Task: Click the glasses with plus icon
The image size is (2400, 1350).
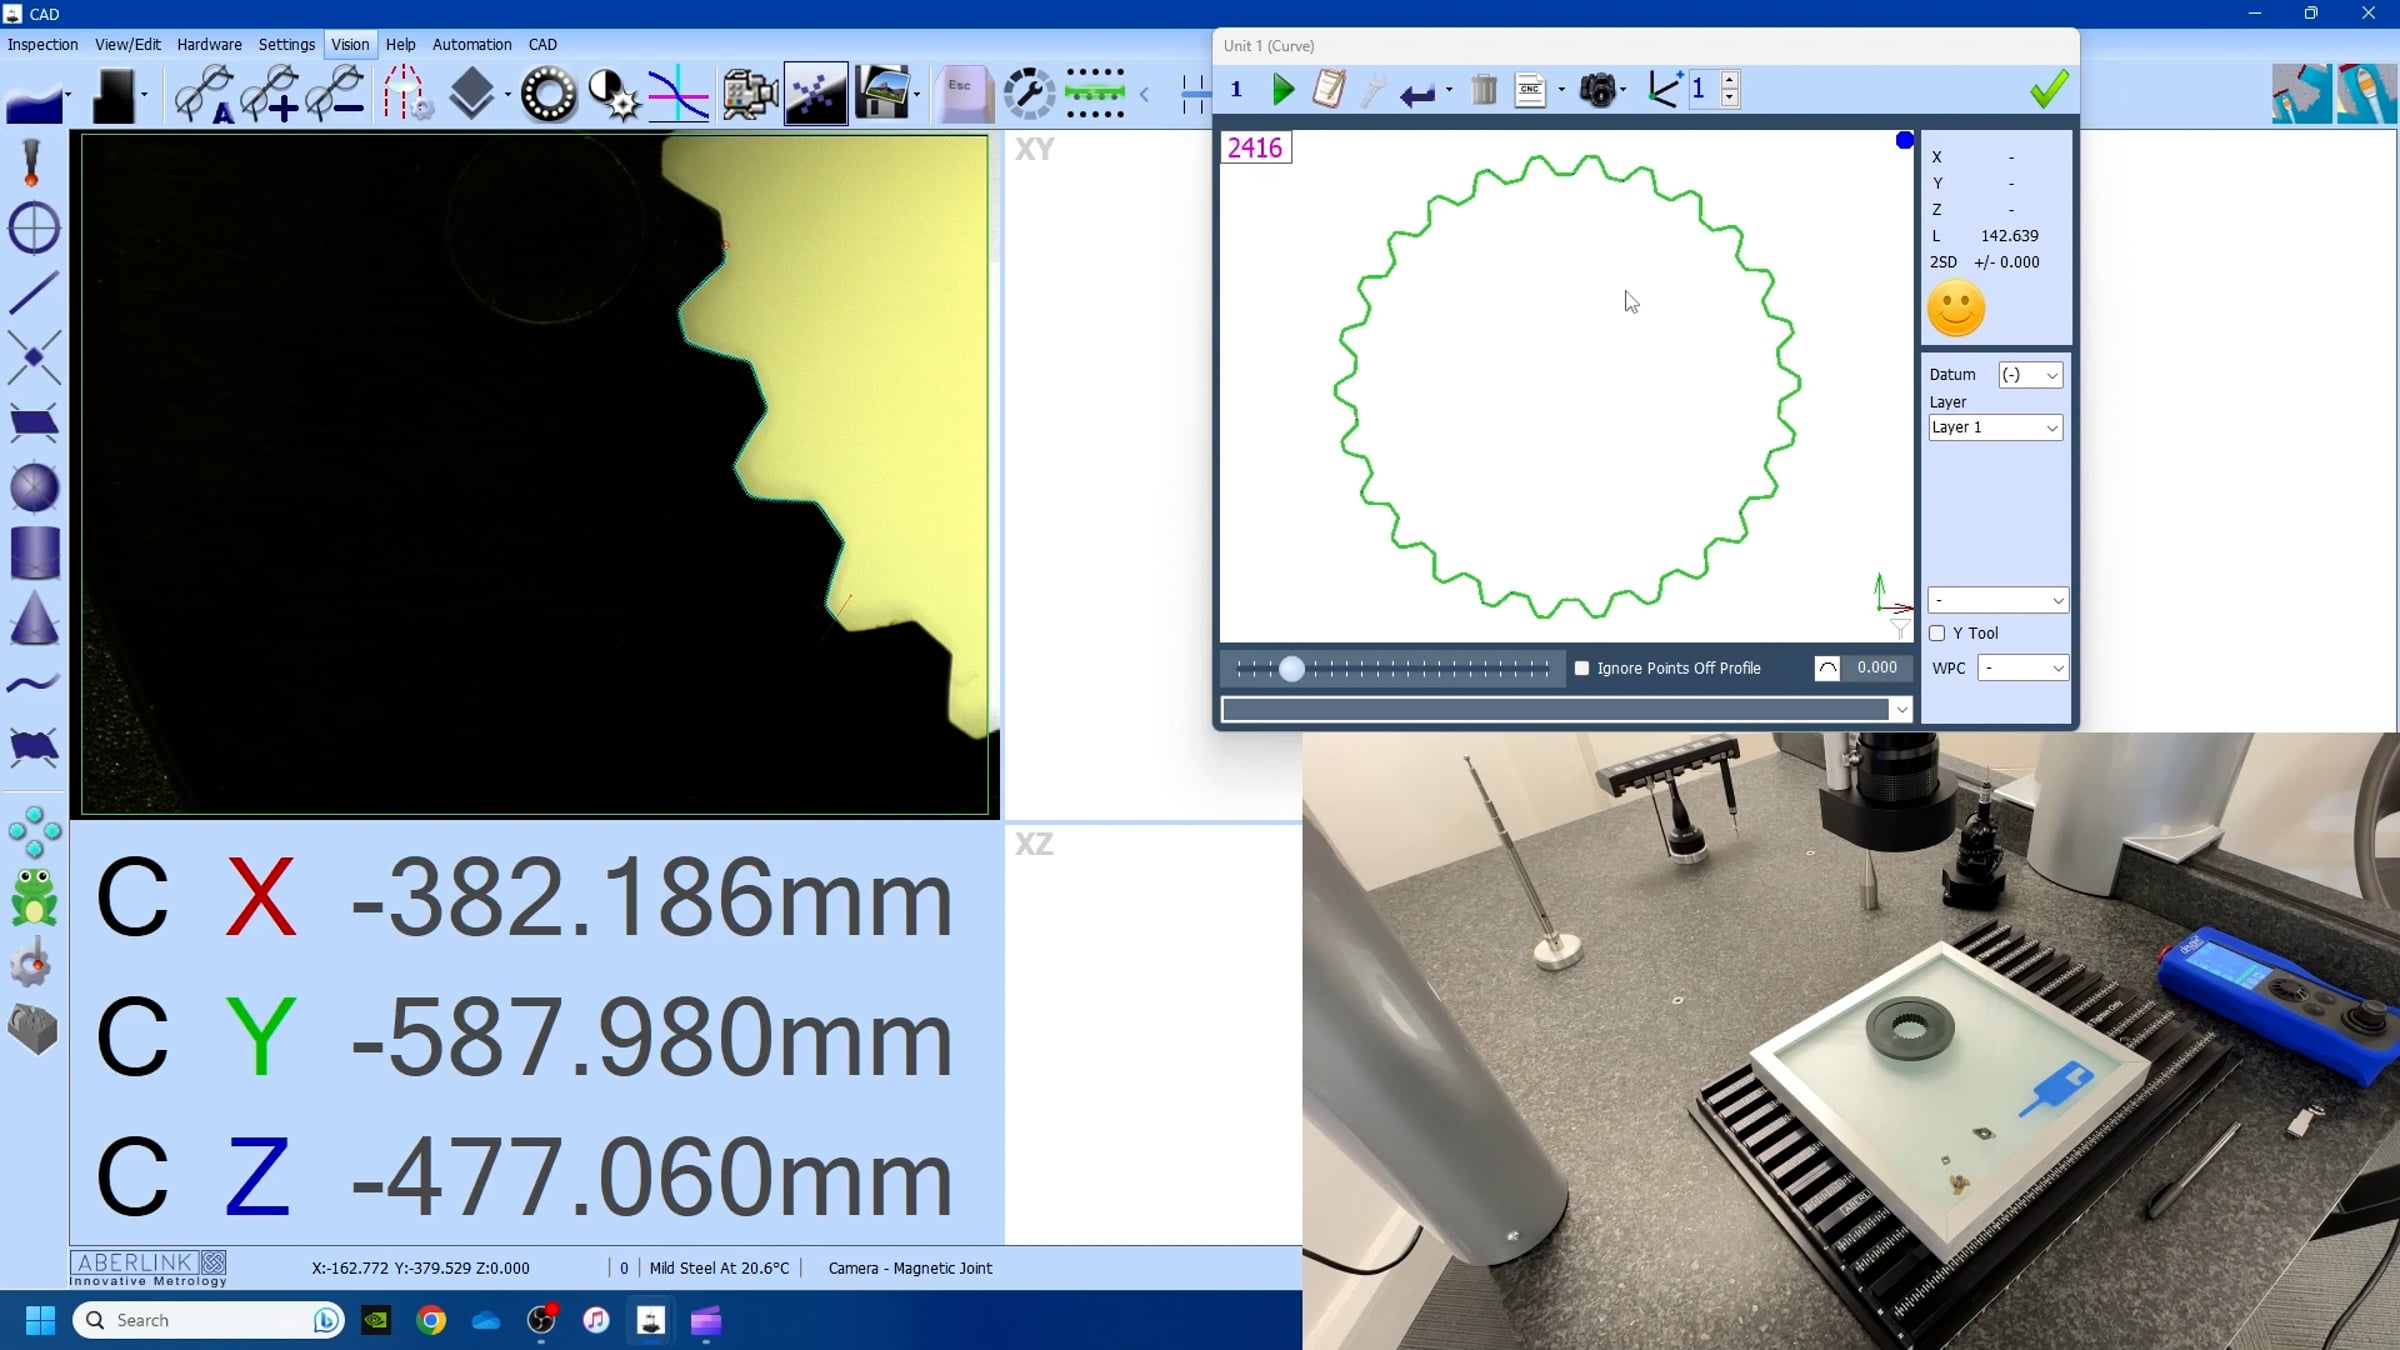Action: click(270, 94)
